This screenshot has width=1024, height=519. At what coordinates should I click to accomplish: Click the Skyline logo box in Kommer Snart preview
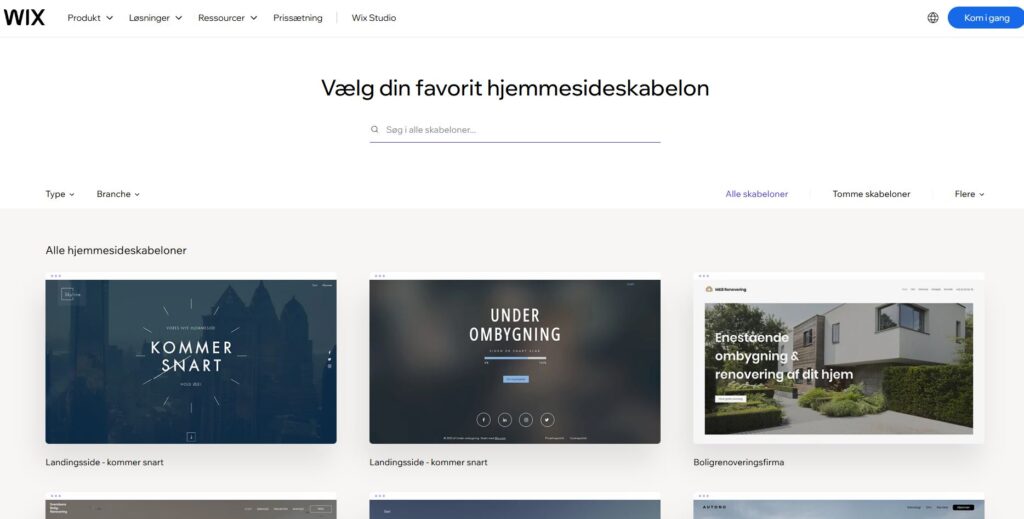72,295
